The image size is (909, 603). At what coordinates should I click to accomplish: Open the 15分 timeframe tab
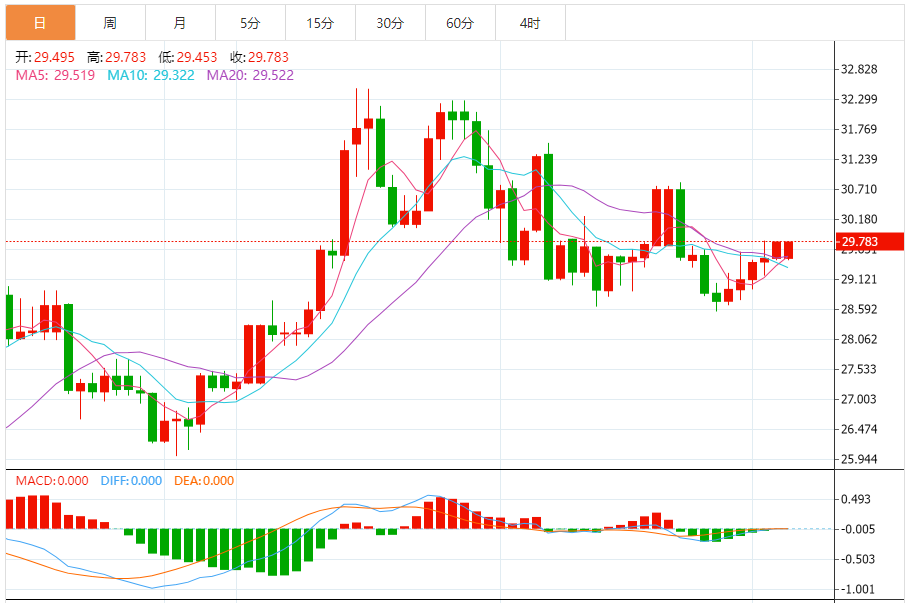click(321, 23)
